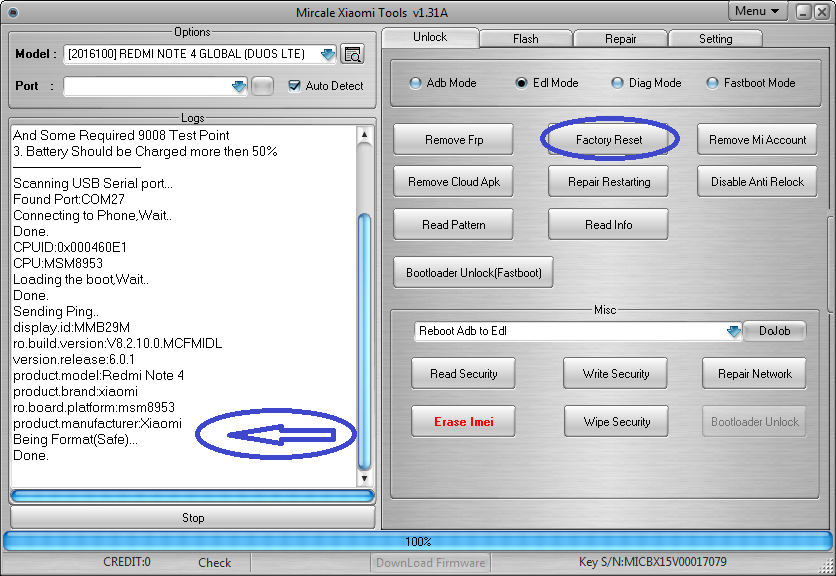The image size is (836, 576).
Task: Click the 'product.model:Redmi Note 4' log line
Action: tap(98, 375)
